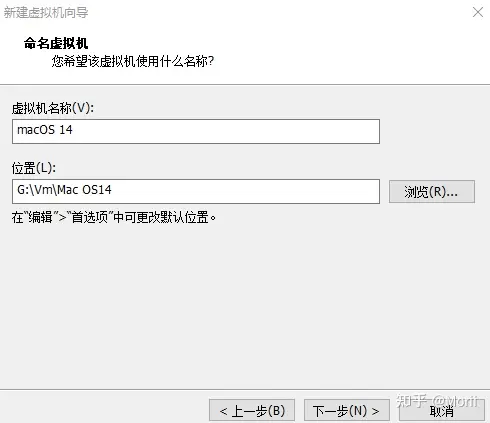Image resolution: width=490 pixels, height=423 pixels.
Task: Click the 位置(L): label
Action: tap(34, 168)
